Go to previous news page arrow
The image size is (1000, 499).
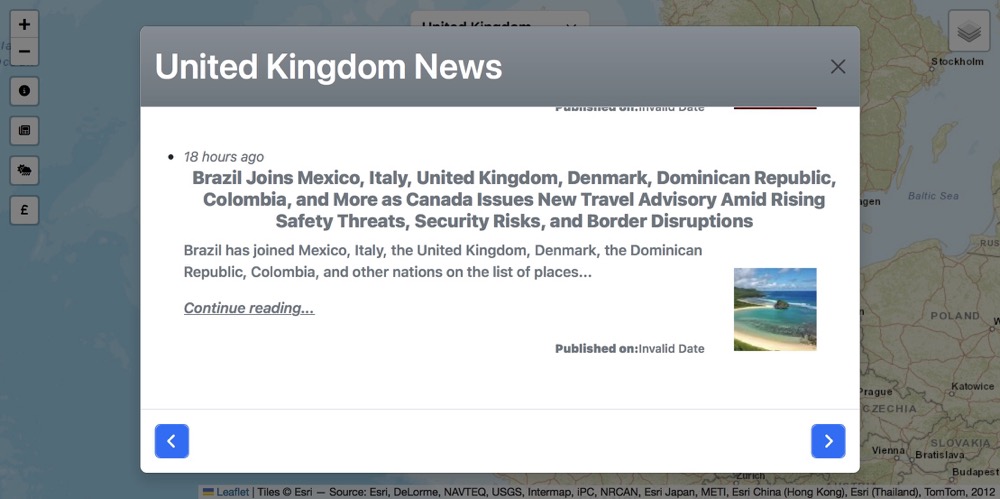172,441
